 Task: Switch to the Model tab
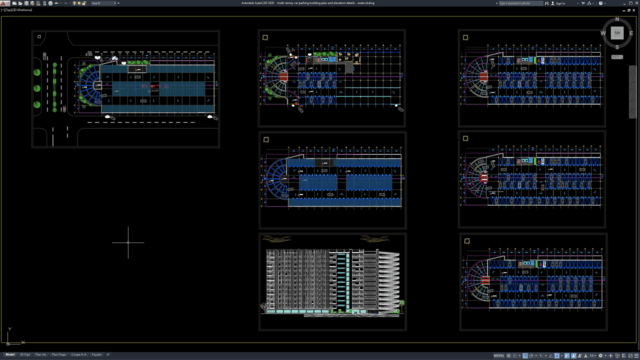pyautogui.click(x=10, y=355)
